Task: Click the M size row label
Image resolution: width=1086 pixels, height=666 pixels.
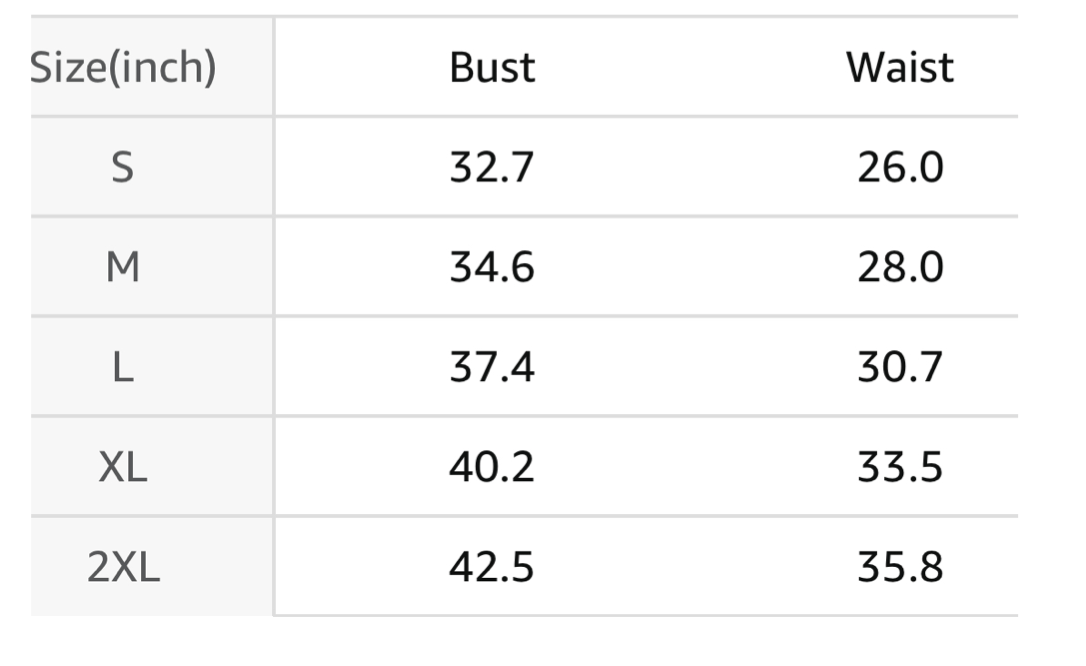Action: pyautogui.click(x=123, y=267)
